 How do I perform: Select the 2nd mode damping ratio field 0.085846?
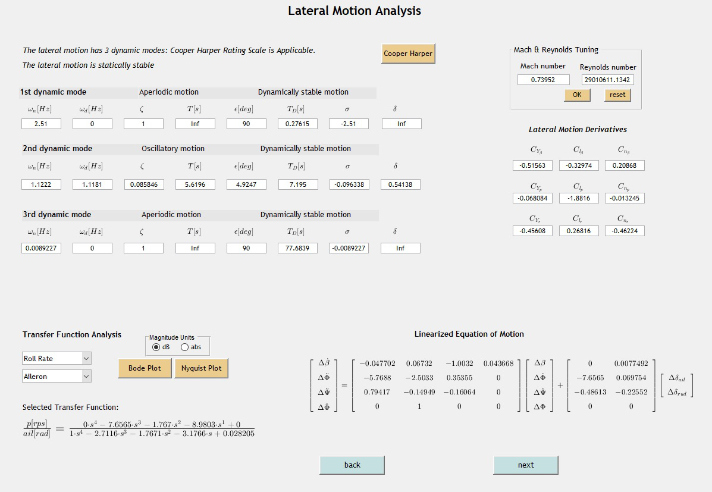[x=143, y=185]
